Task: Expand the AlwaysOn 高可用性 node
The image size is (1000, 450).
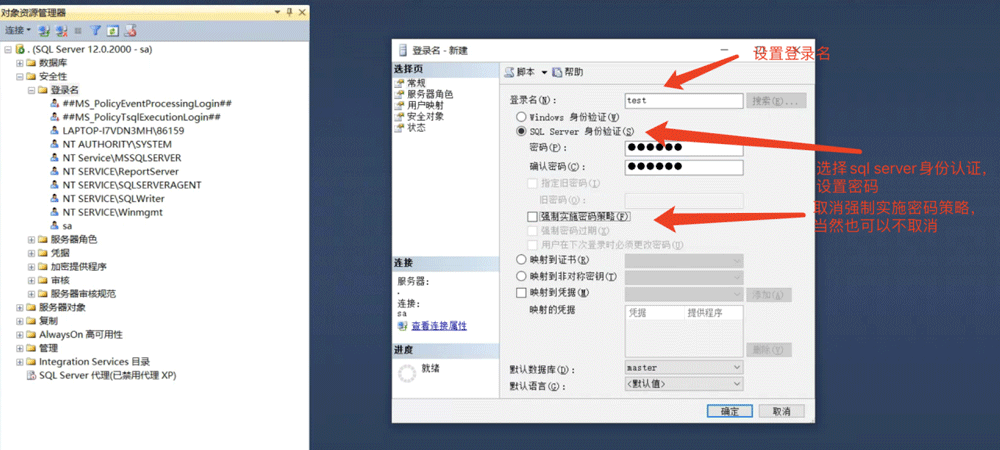Action: (x=19, y=335)
